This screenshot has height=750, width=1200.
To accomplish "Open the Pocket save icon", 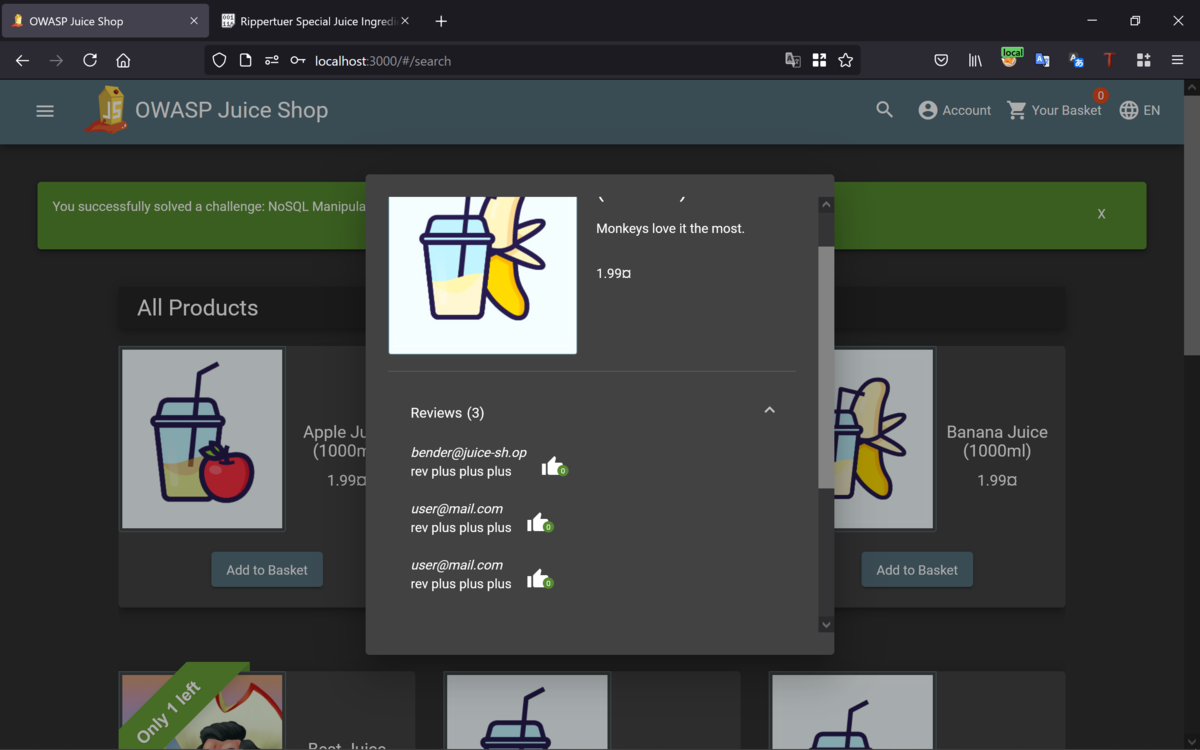I will [941, 60].
